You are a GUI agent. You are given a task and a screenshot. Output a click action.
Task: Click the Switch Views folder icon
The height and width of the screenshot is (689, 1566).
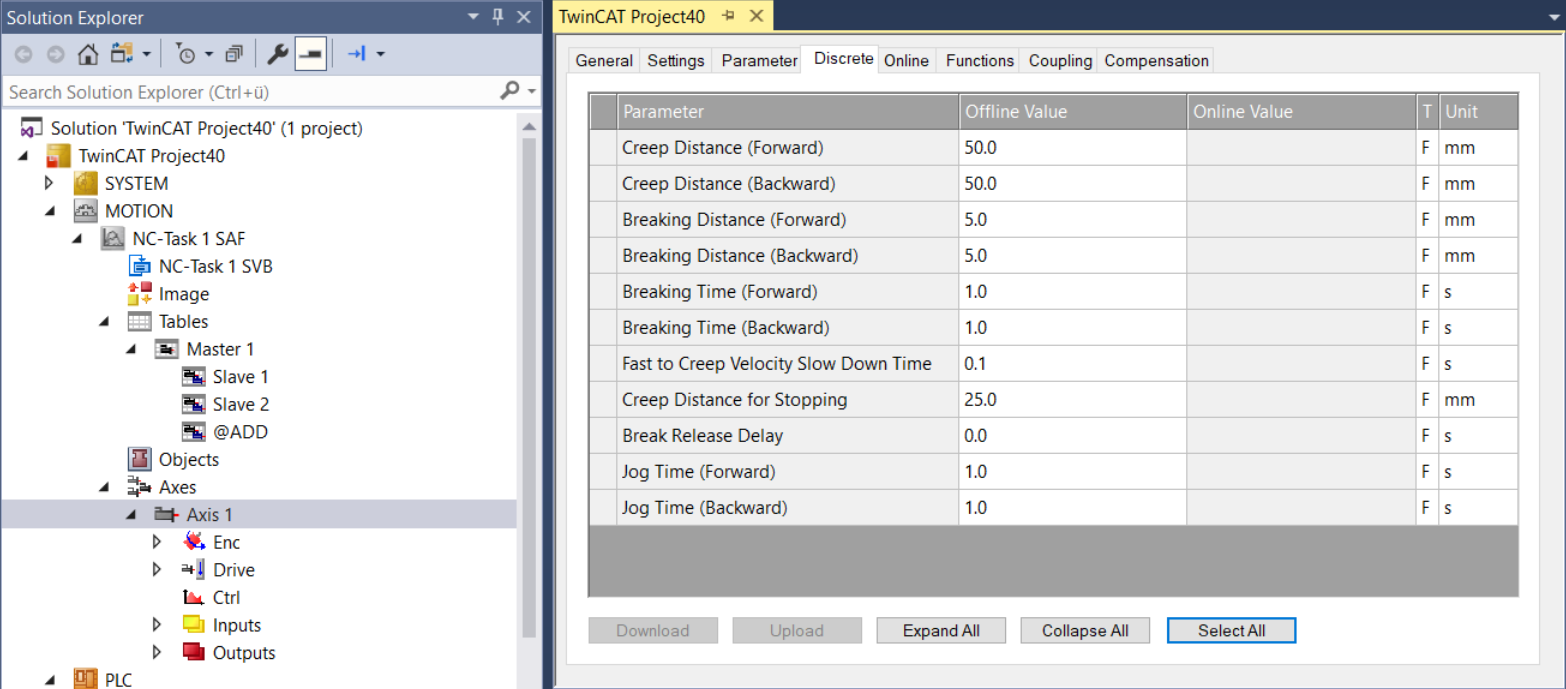(122, 53)
